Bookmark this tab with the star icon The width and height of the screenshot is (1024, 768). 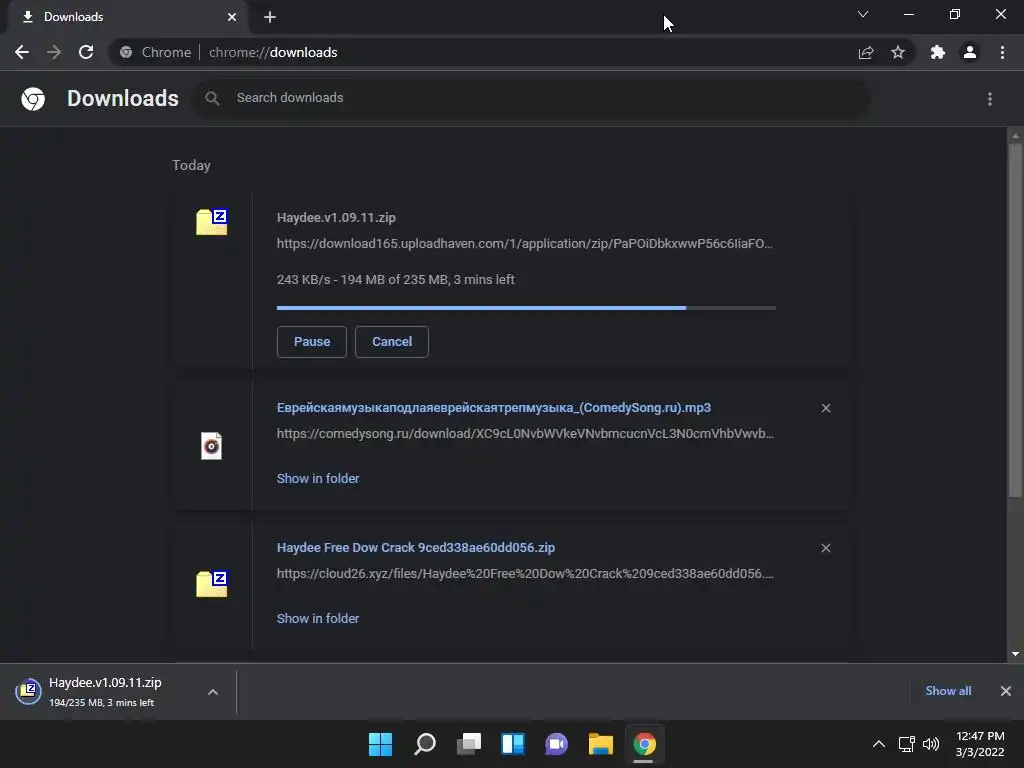898,52
